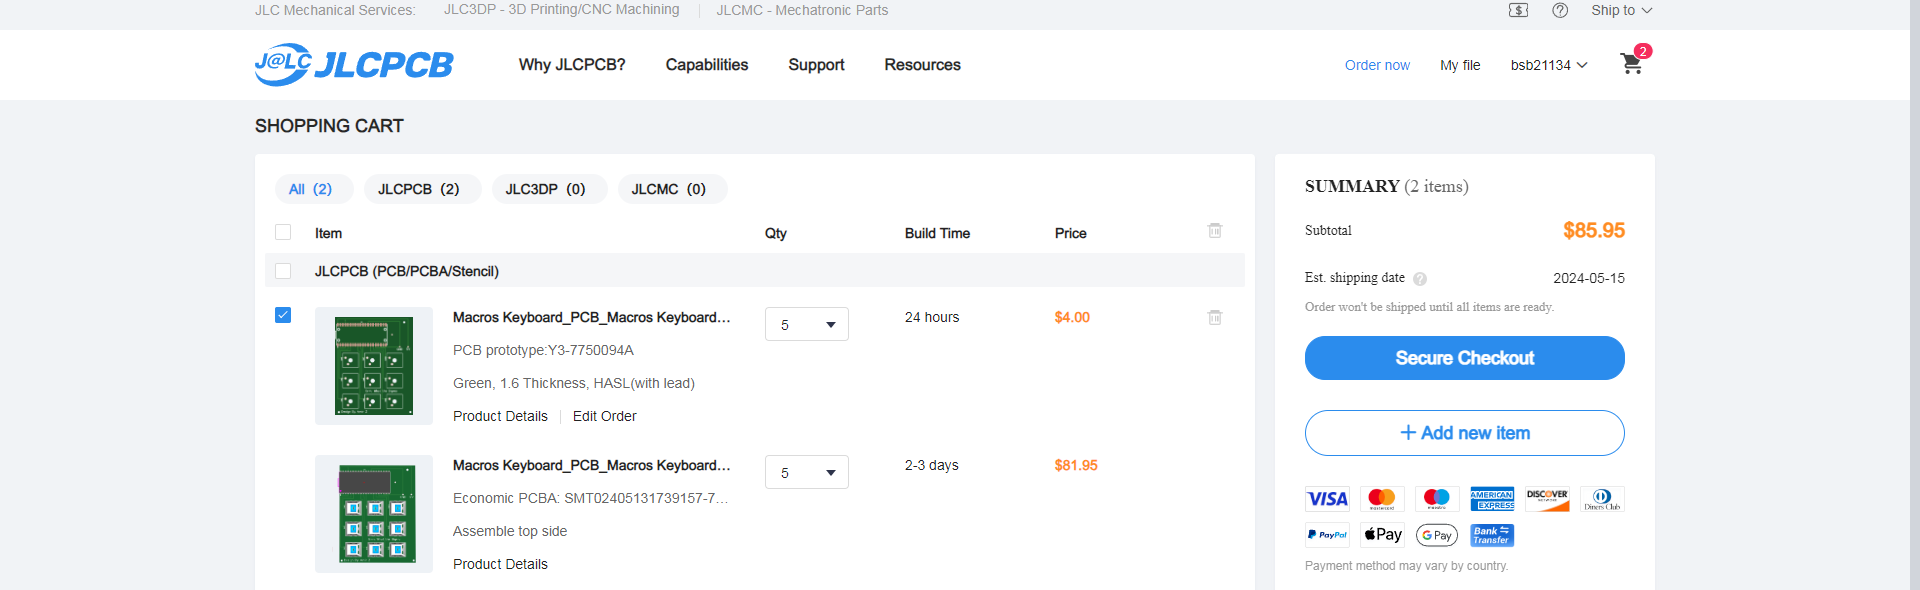The width and height of the screenshot is (1920, 590).
Task: Click the currency dollar icon in top bar
Action: click(x=1518, y=10)
